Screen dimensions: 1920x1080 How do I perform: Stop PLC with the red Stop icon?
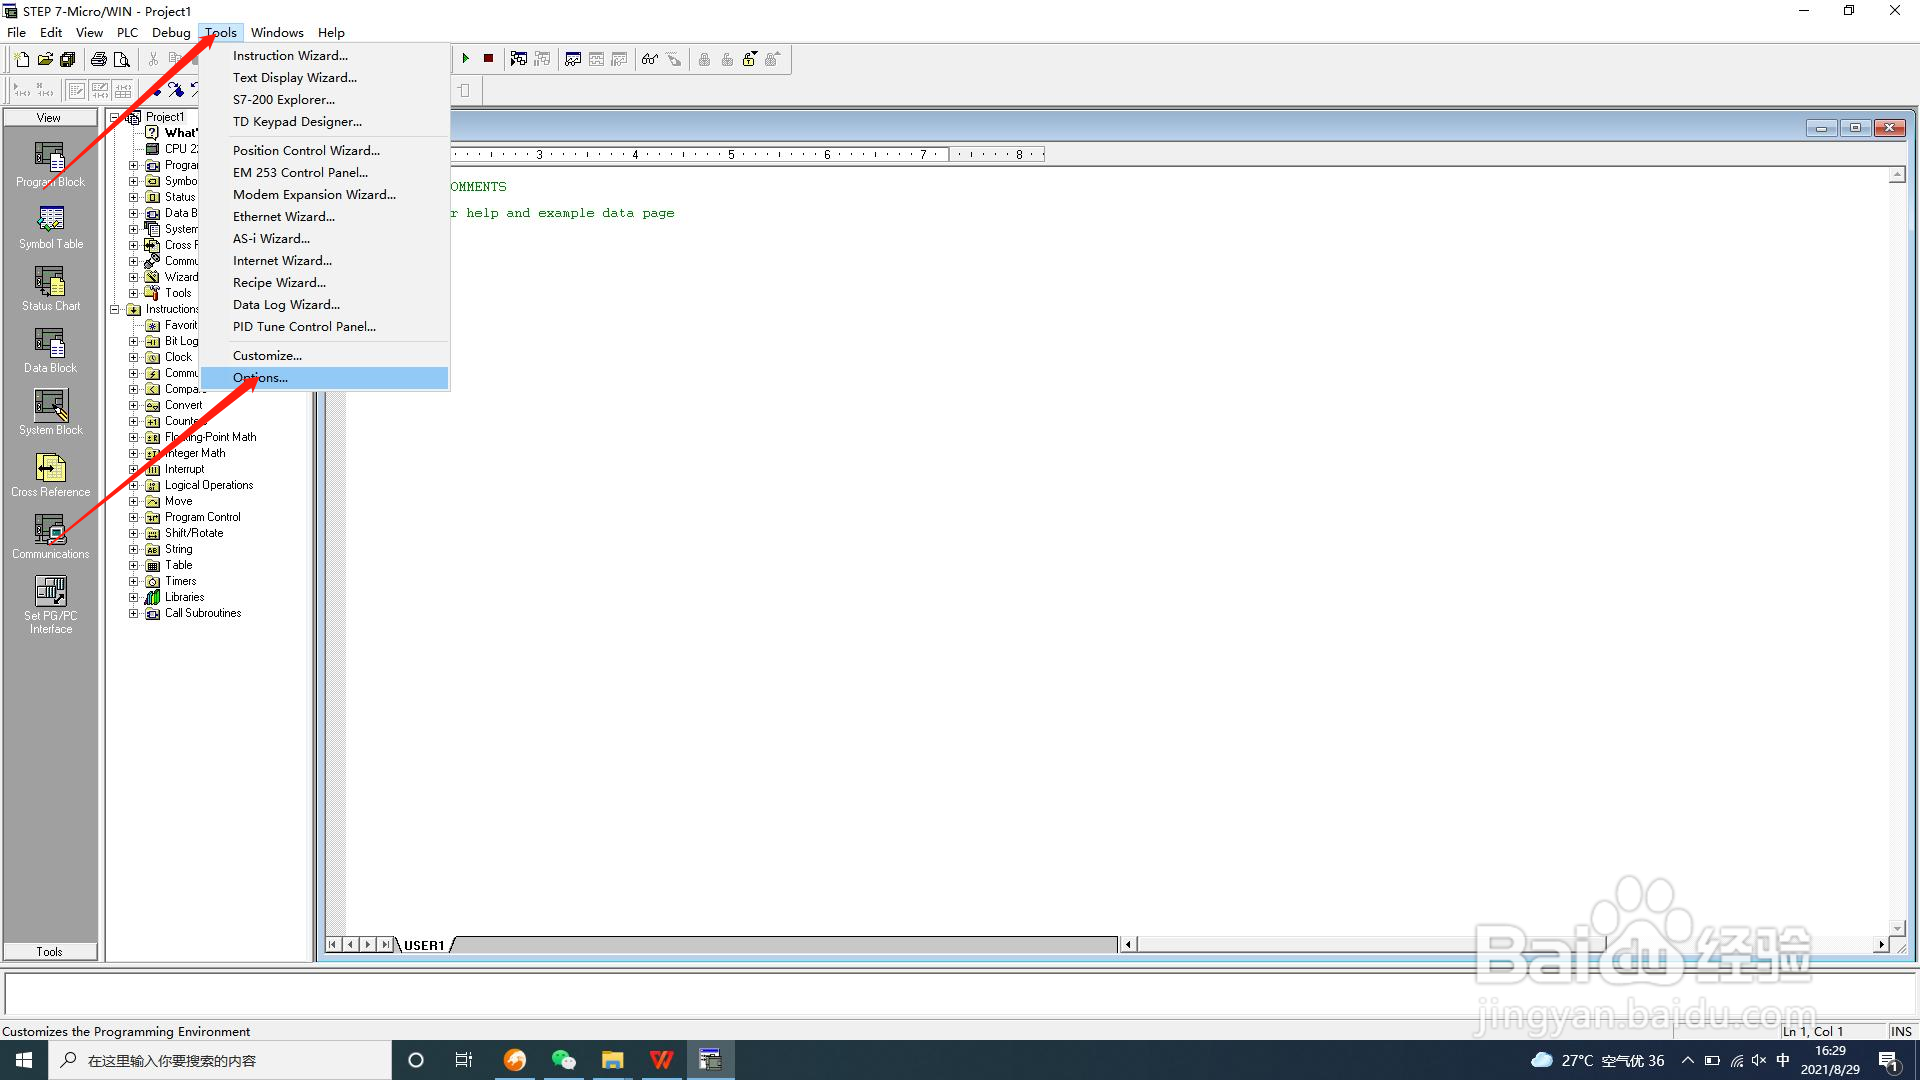(488, 59)
